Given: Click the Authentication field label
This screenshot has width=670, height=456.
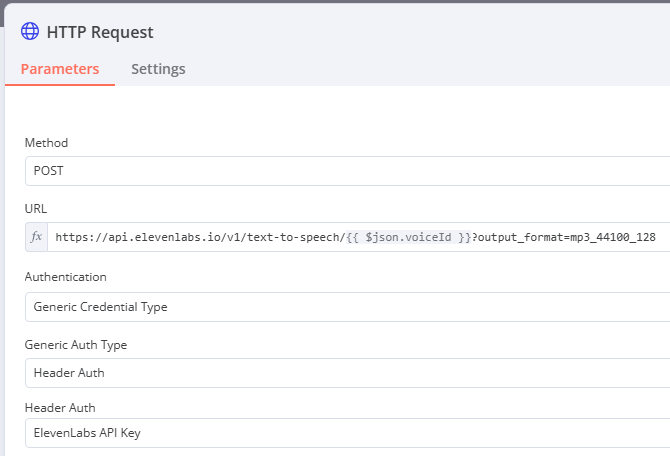Looking at the screenshot, I should pos(65,277).
